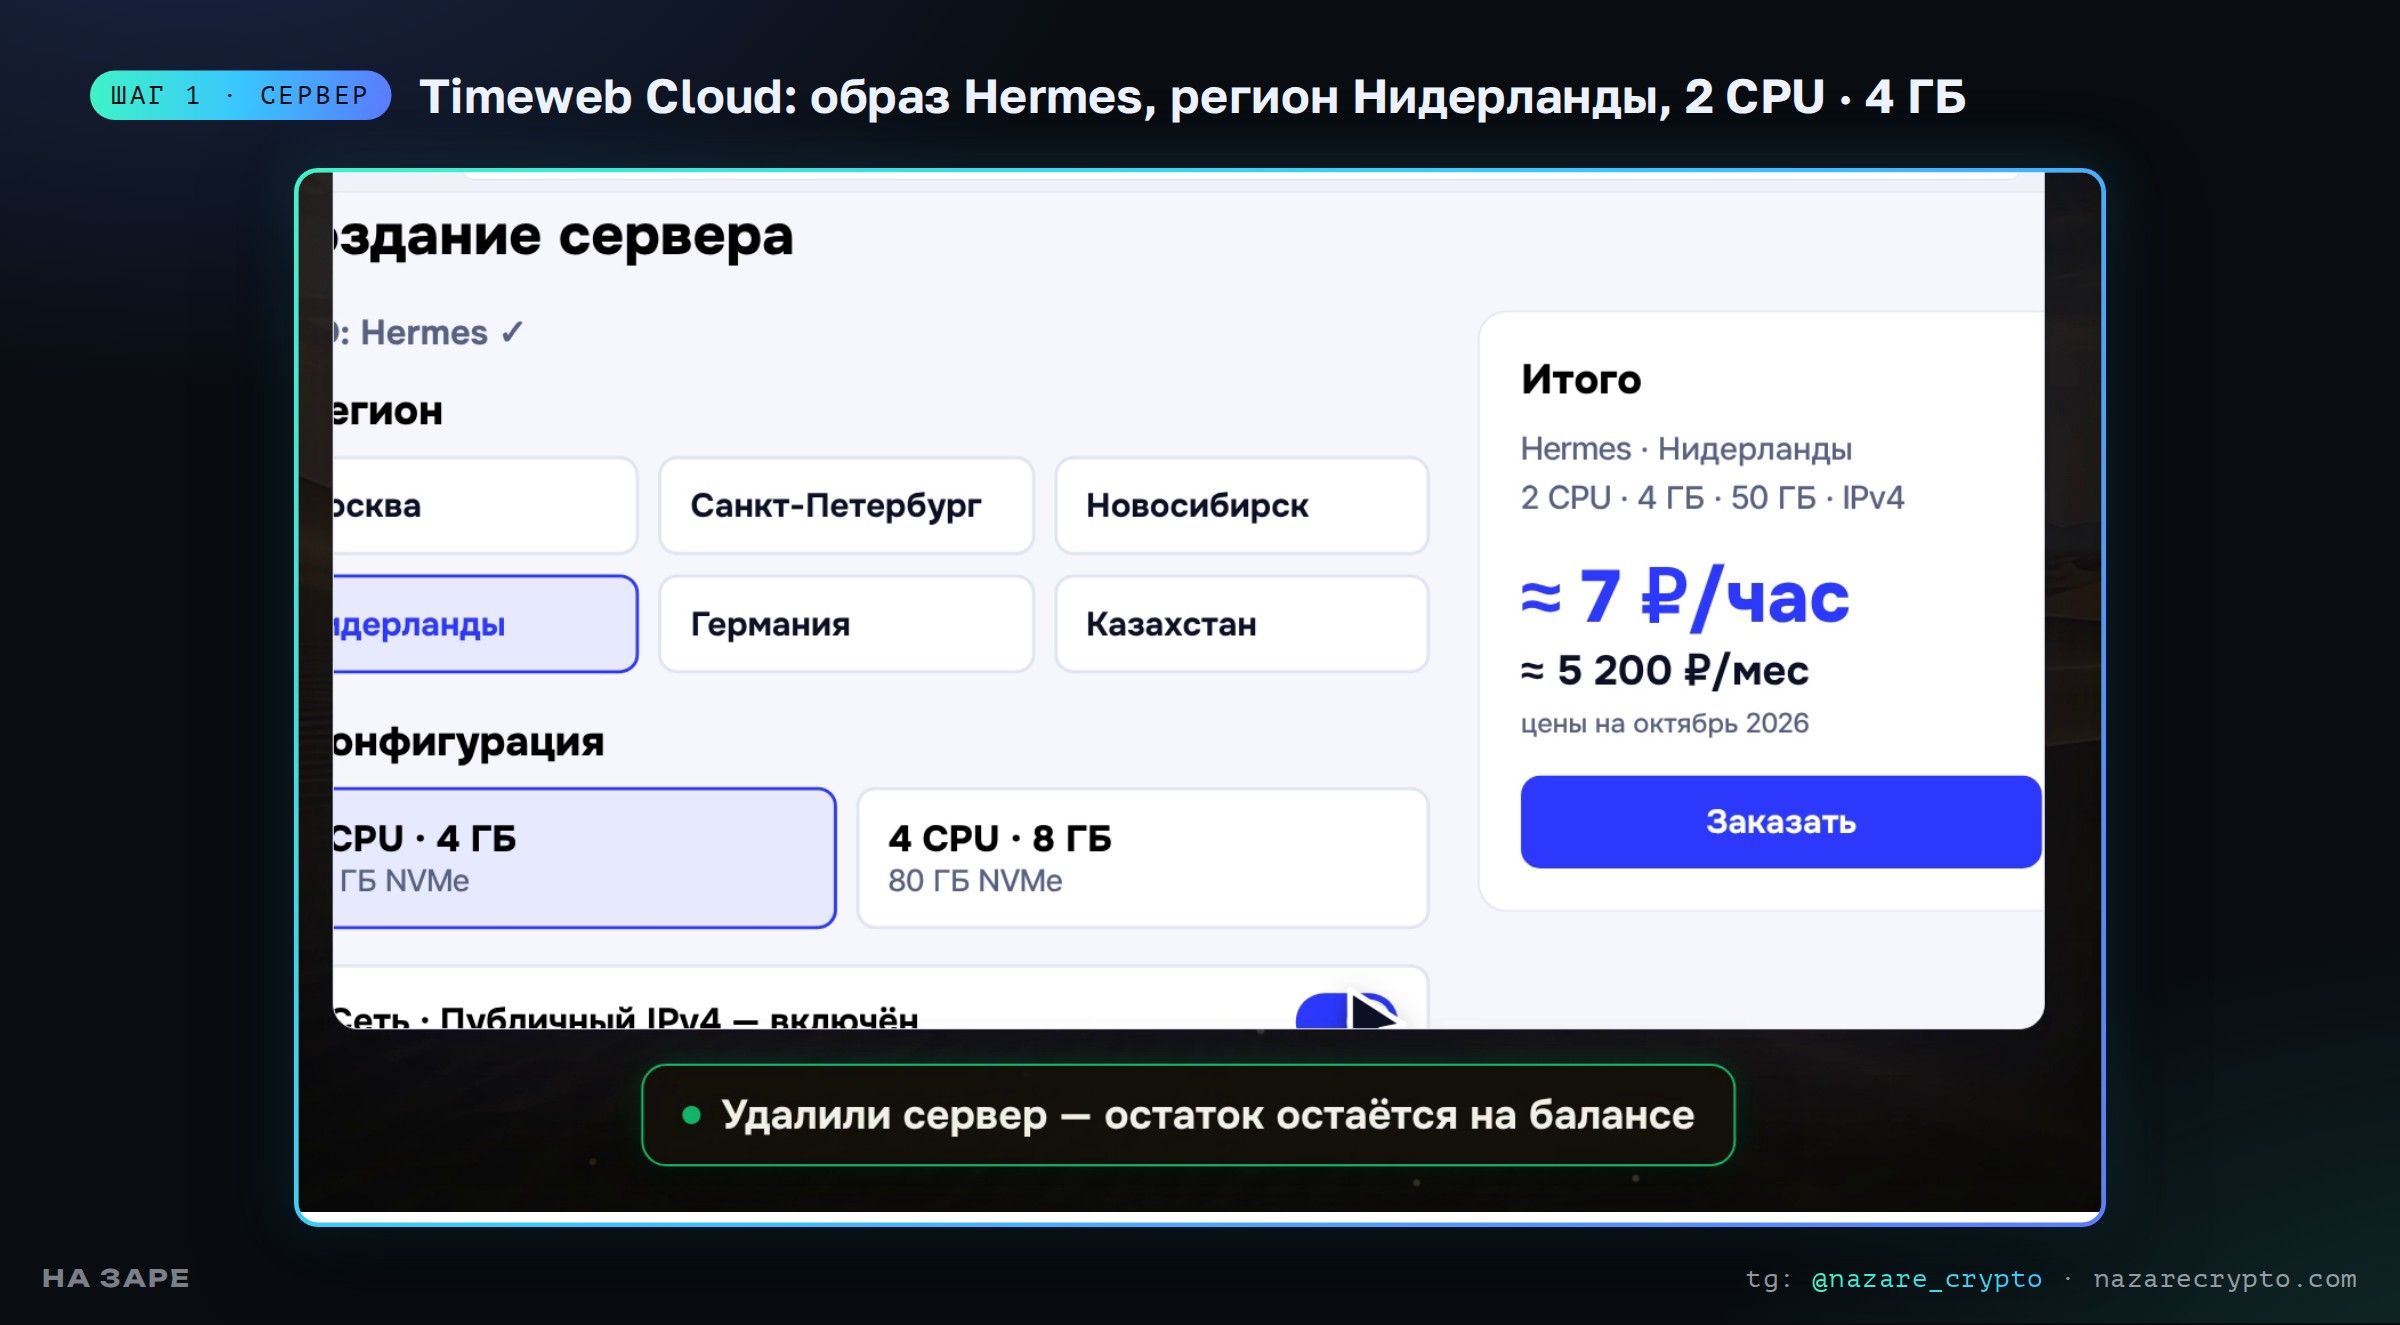This screenshot has height=1325, width=2400.
Task: Click the Удалили сервер balance notice
Action: (1188, 1115)
